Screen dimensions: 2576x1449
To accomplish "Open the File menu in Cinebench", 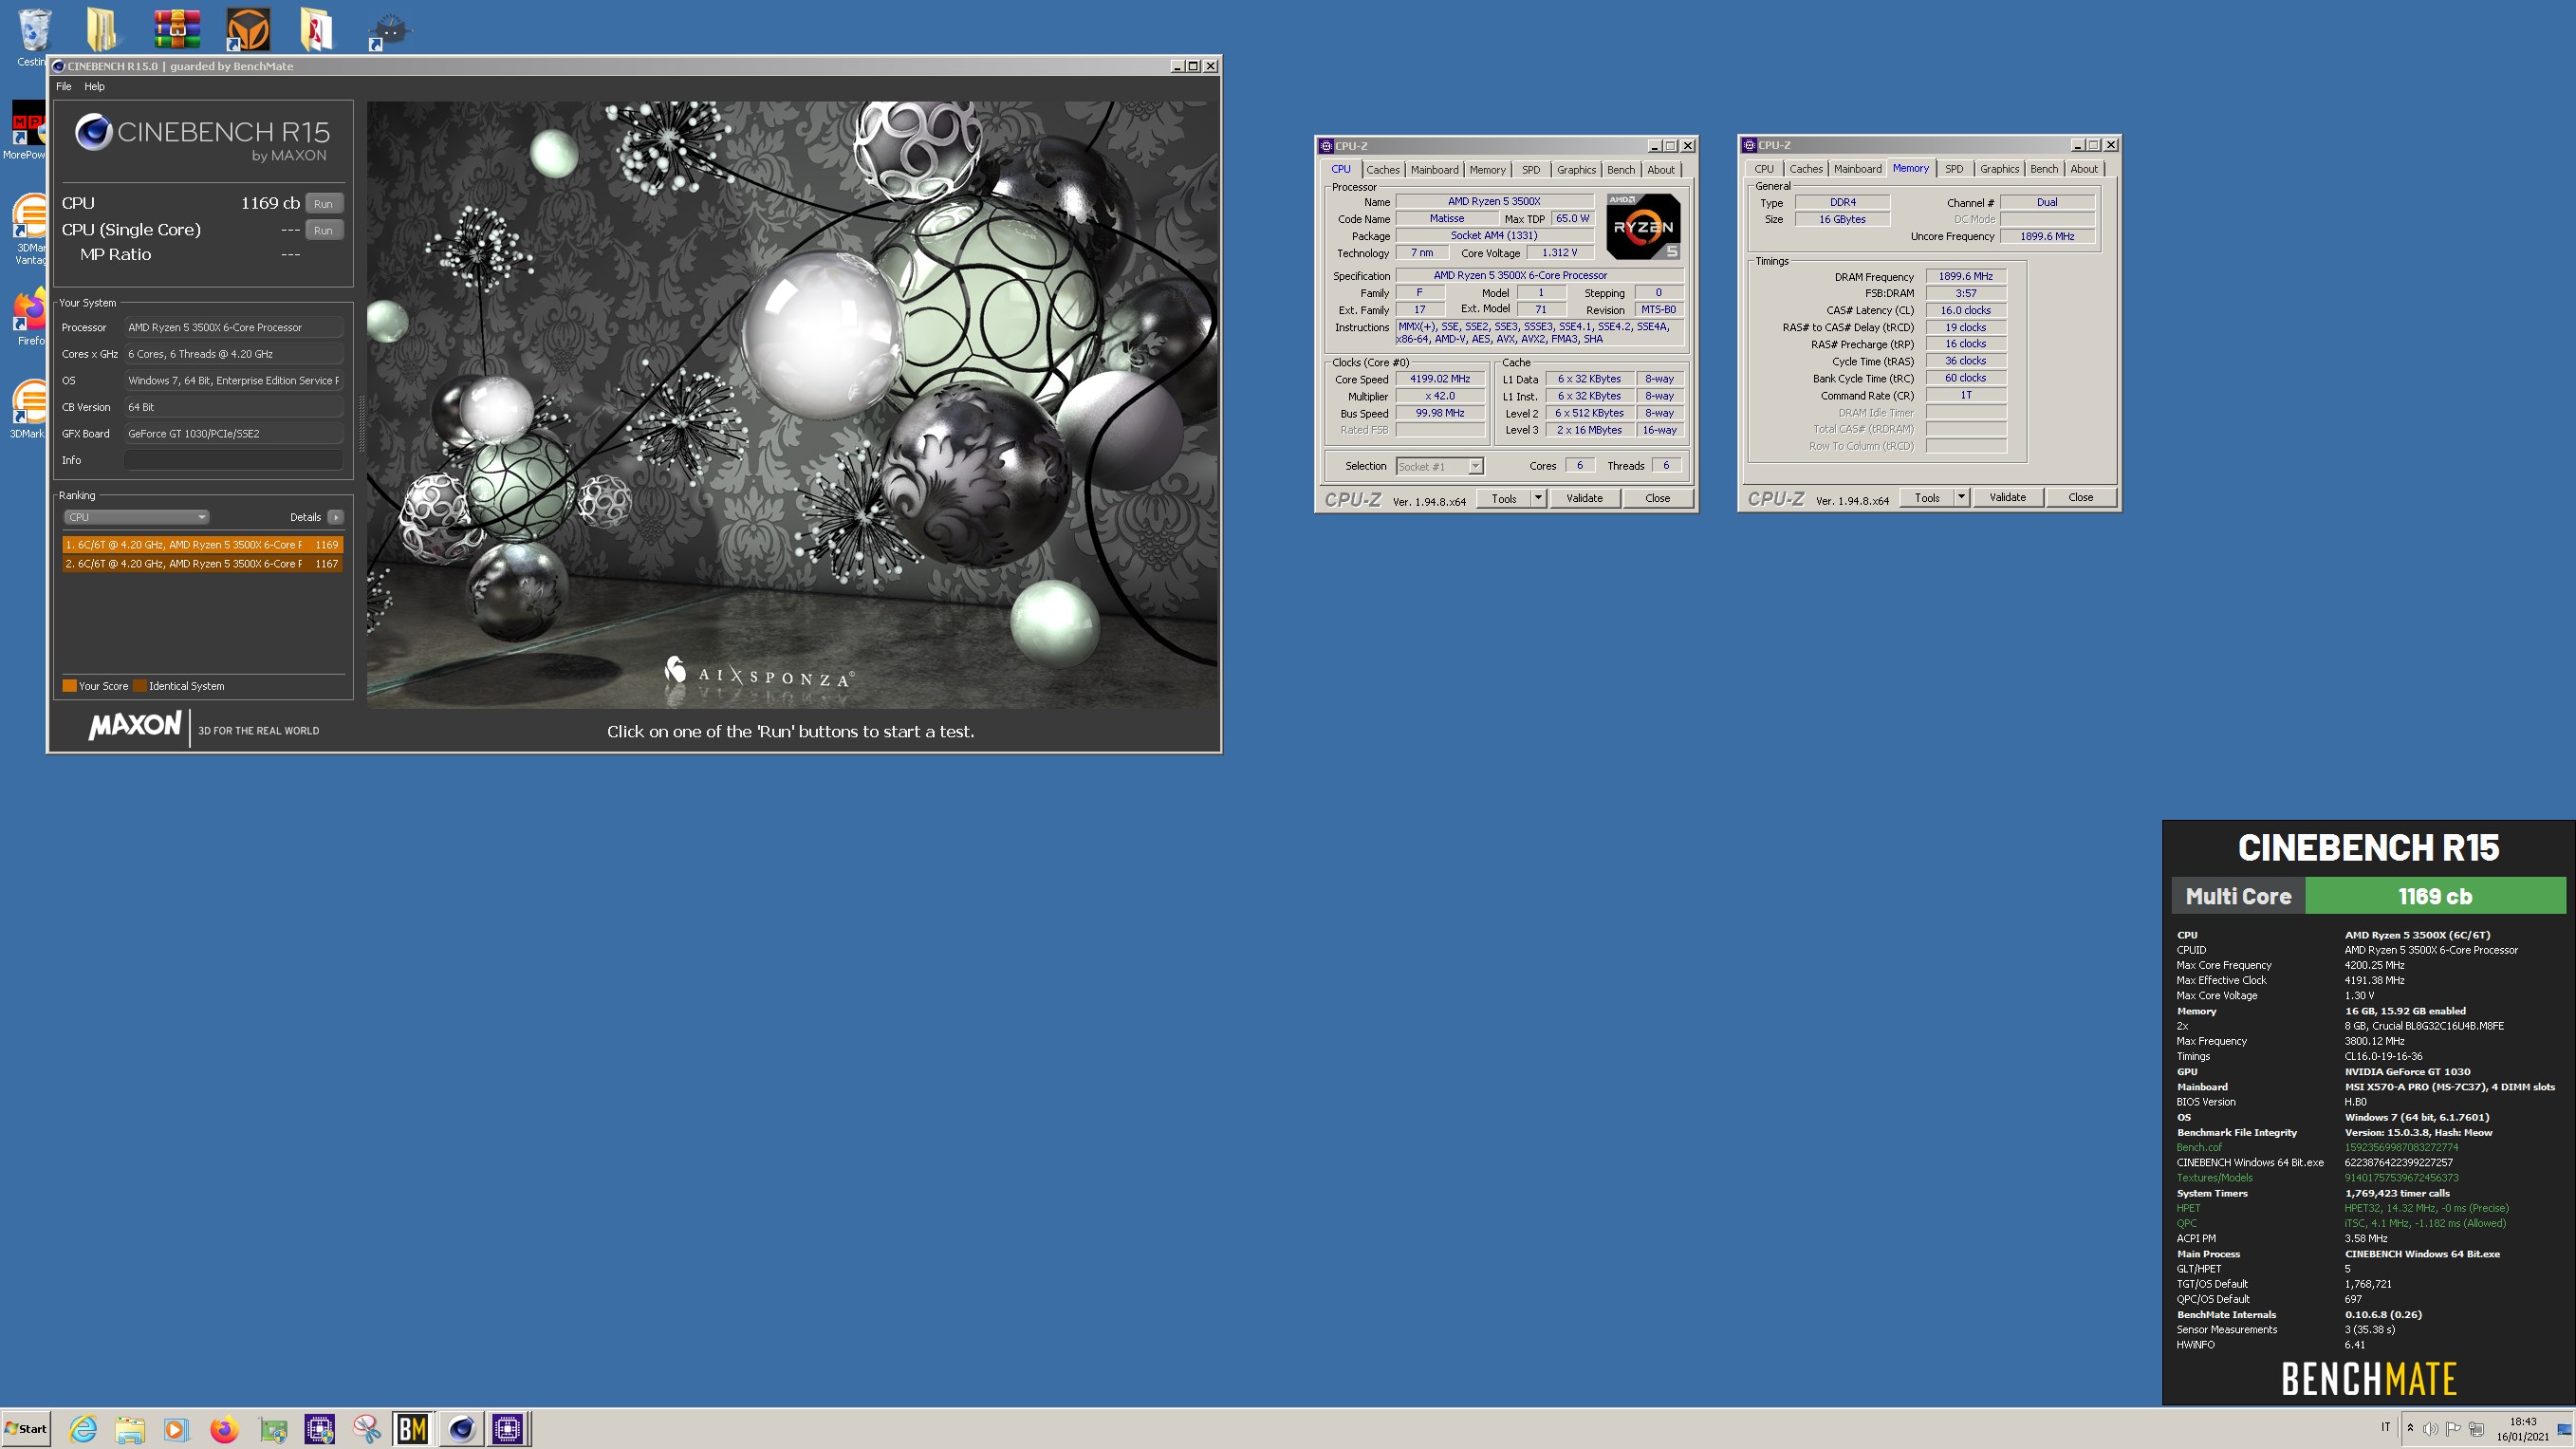I will pos(64,86).
